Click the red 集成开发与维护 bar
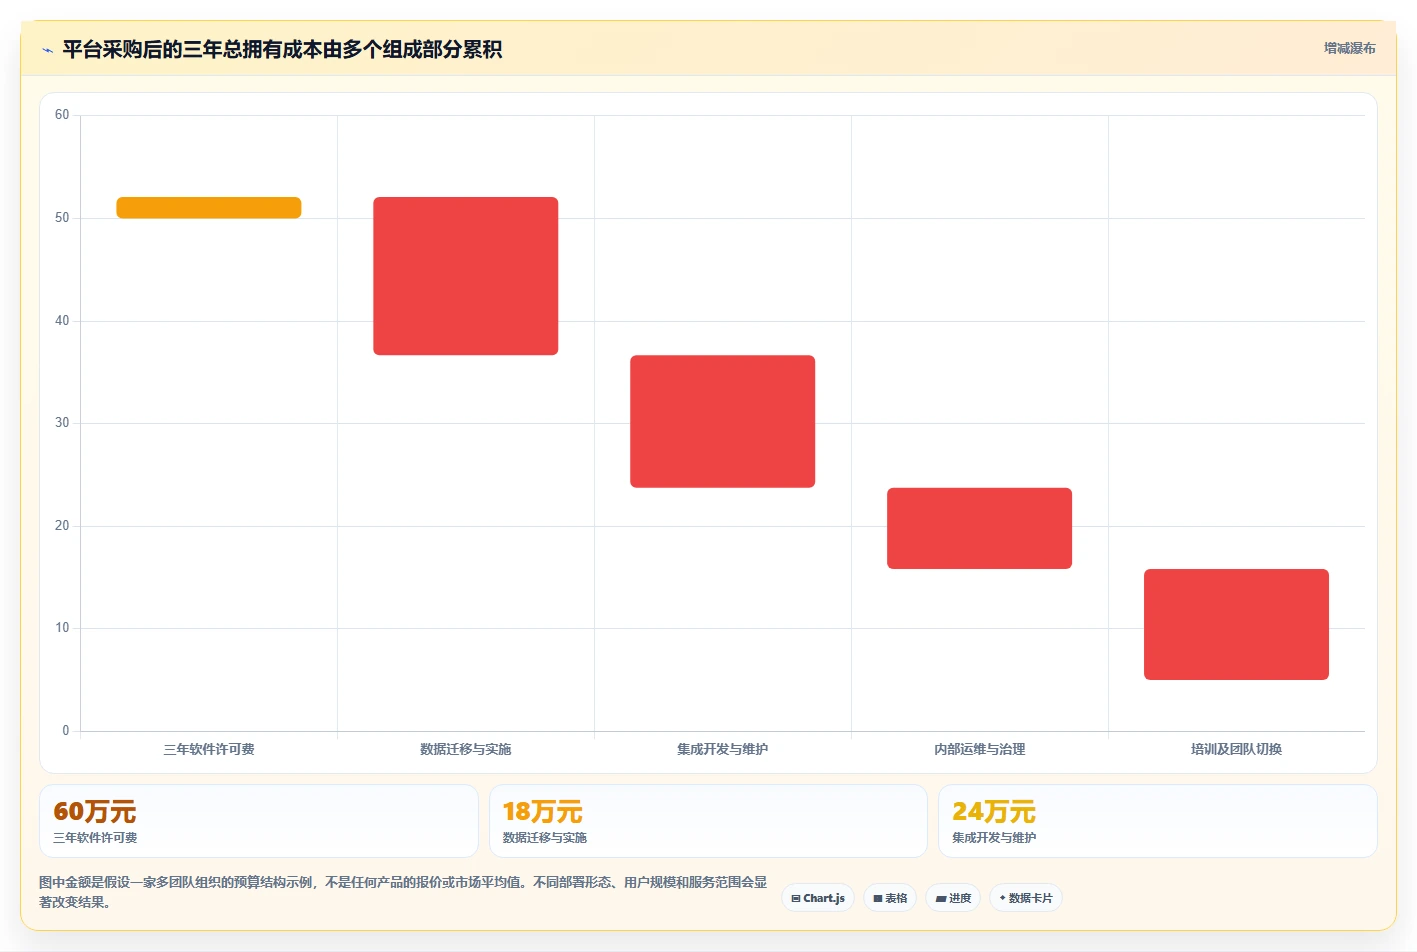Screen dimensions: 1417x952 [723, 421]
